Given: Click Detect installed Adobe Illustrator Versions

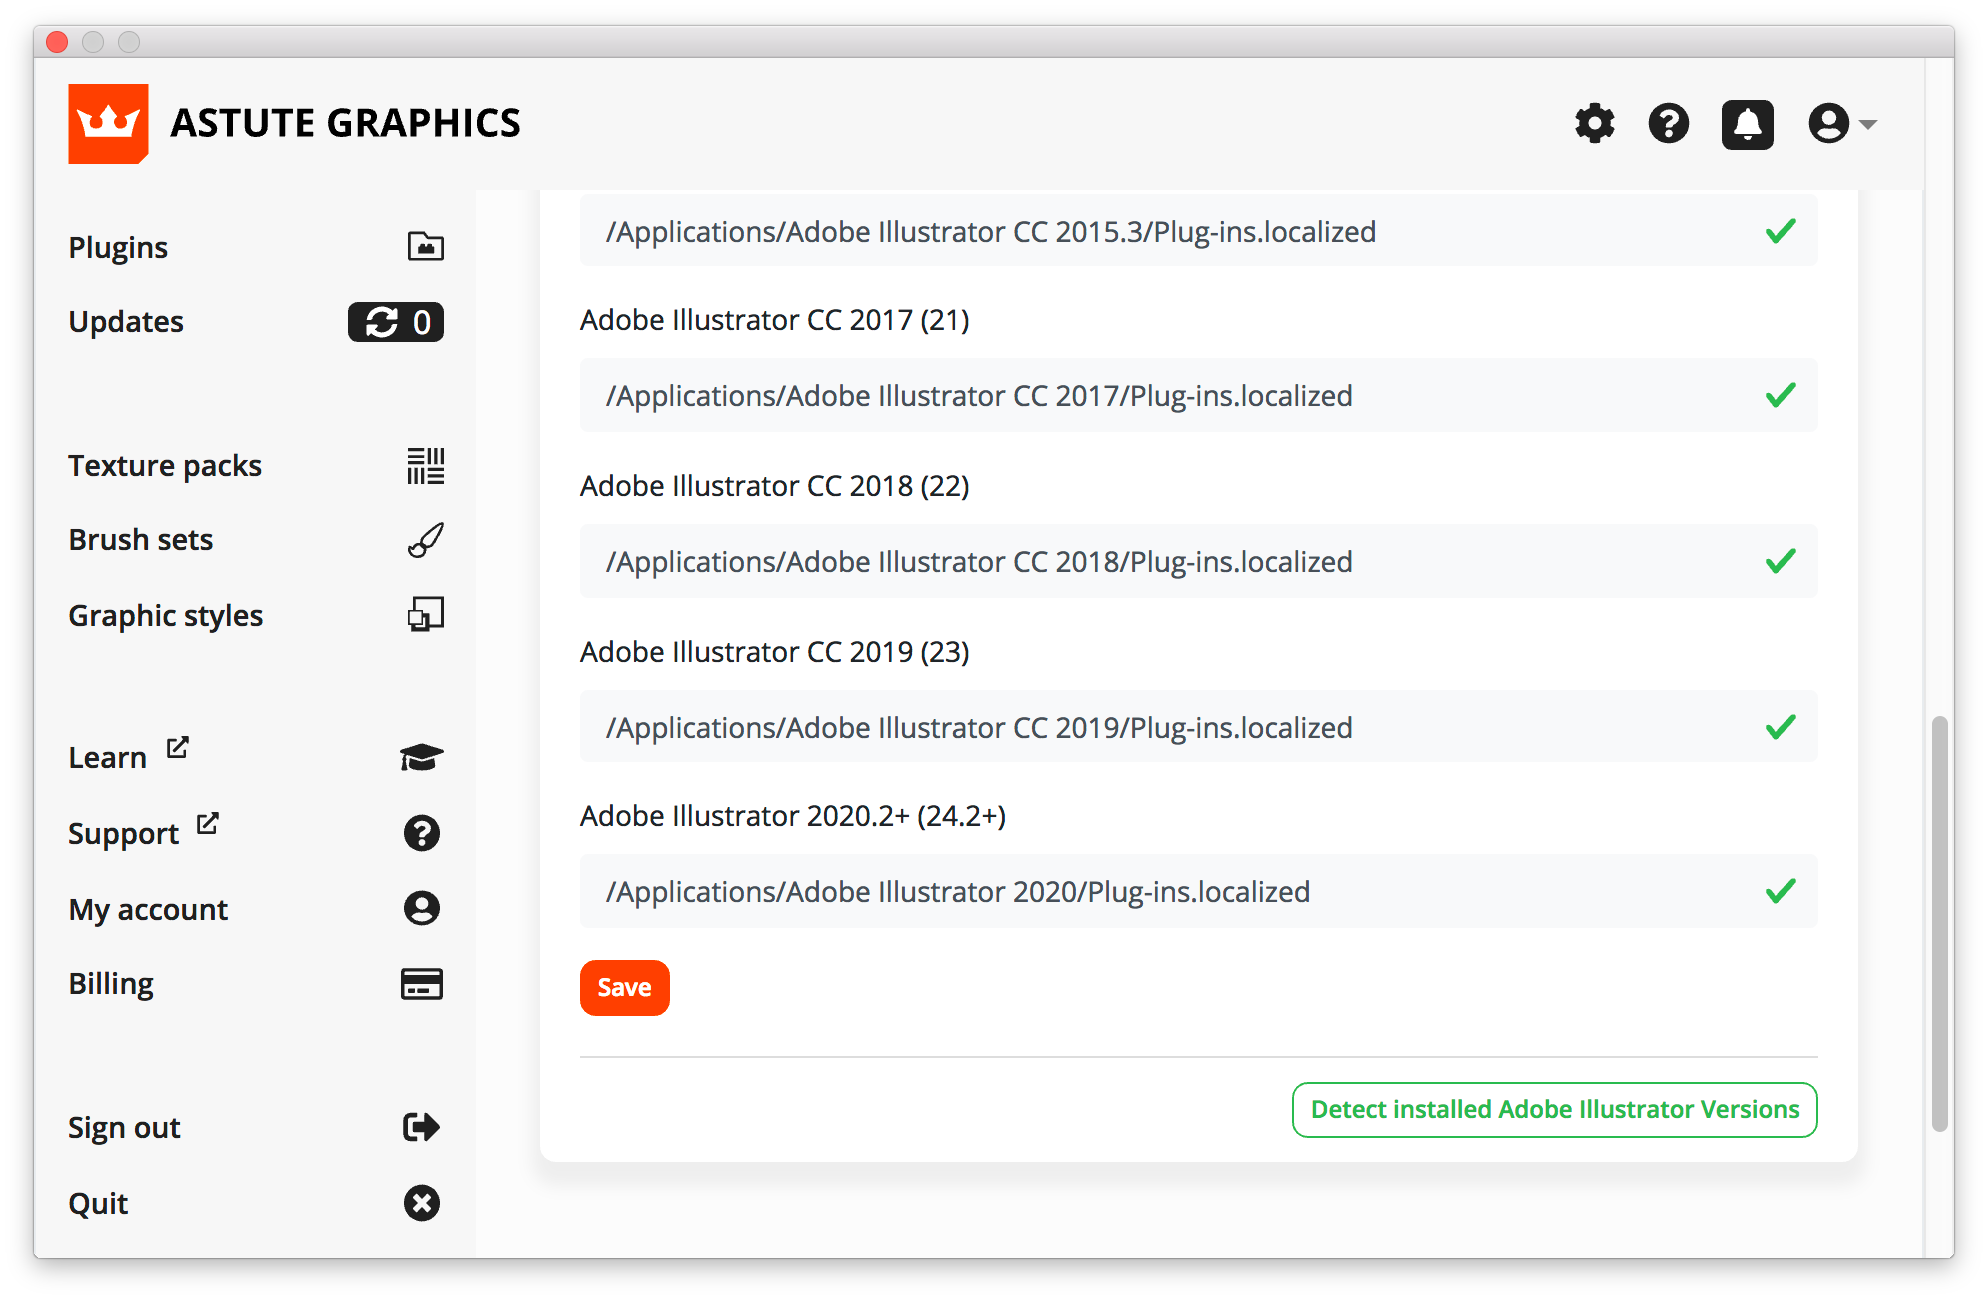Looking at the screenshot, I should (1554, 1110).
